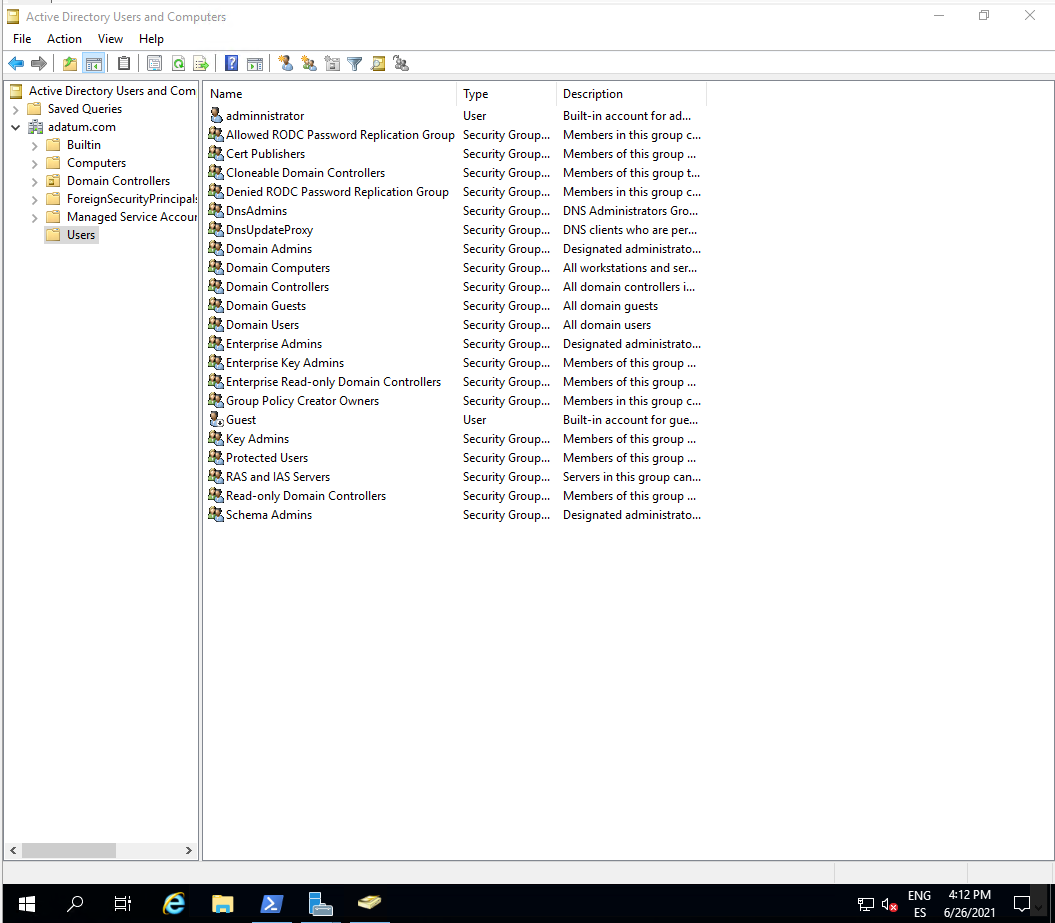Click the Export List toolbar icon
This screenshot has height=923, width=1055.
(x=201, y=64)
